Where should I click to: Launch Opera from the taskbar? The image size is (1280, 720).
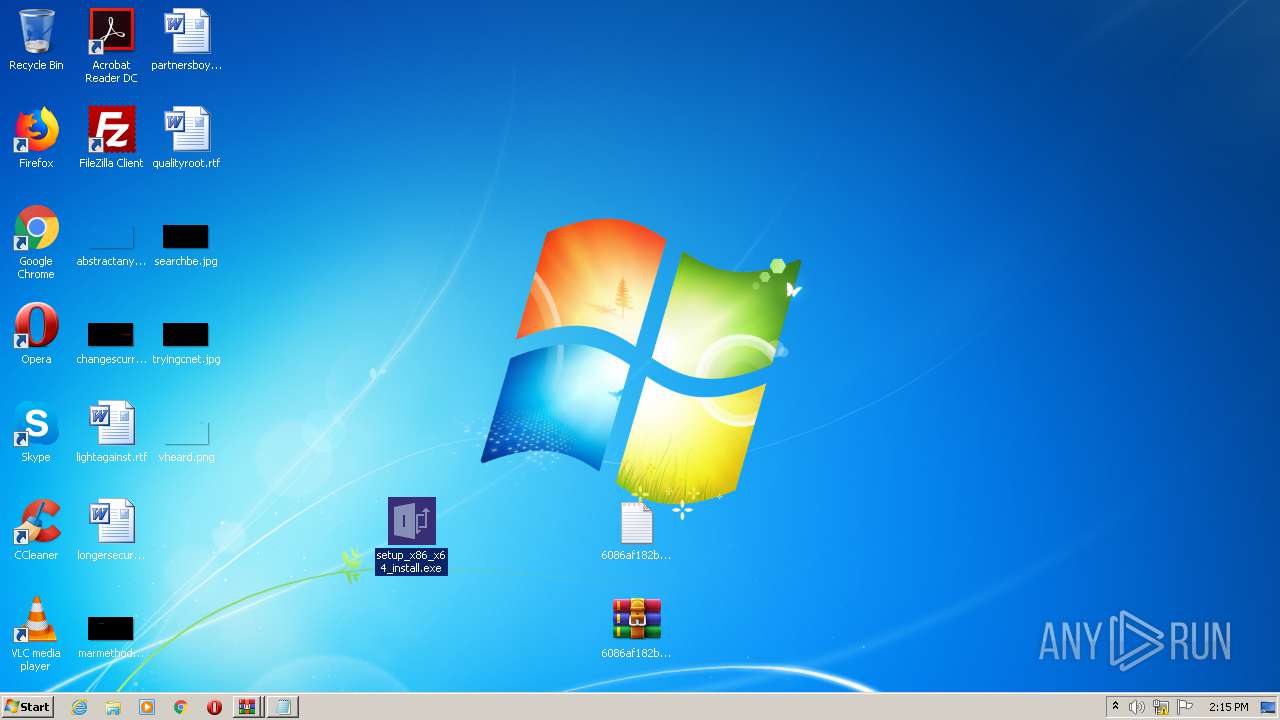(x=214, y=707)
